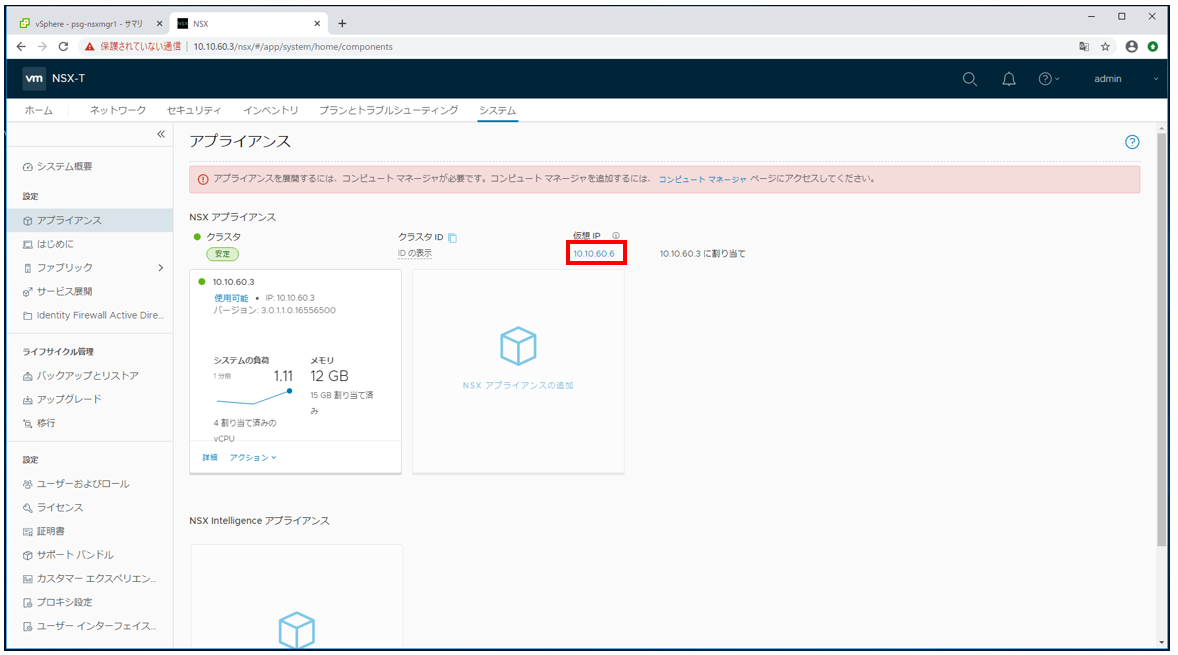The image size is (1178, 655).
Task: Bookmark the page with the star icon
Action: tap(1105, 47)
